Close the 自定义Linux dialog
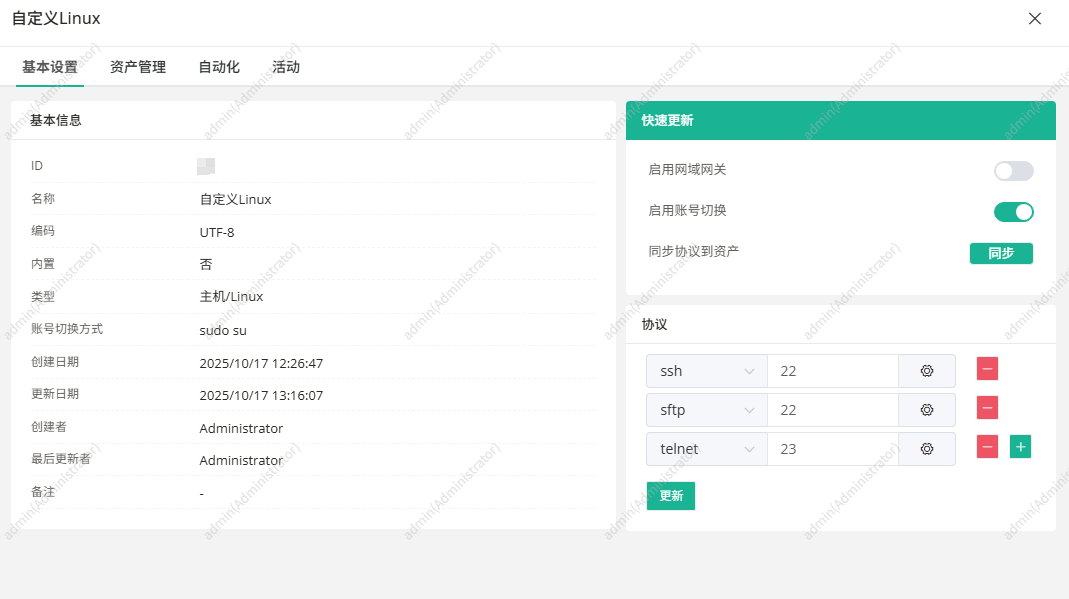This screenshot has width=1069, height=599. pos(1035,19)
